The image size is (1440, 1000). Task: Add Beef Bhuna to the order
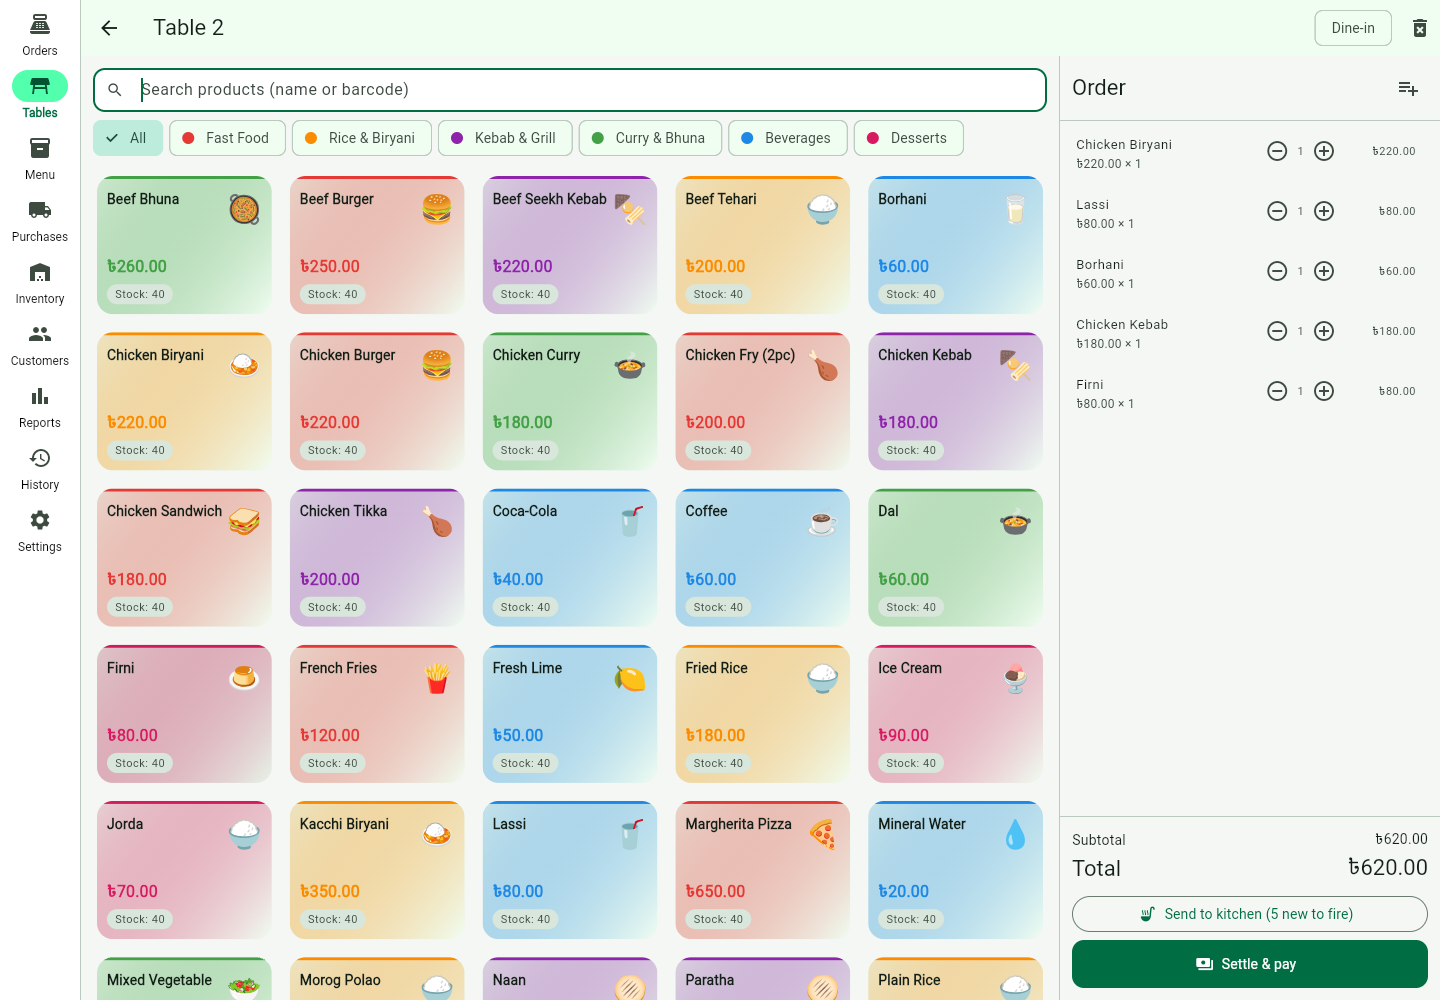184,245
